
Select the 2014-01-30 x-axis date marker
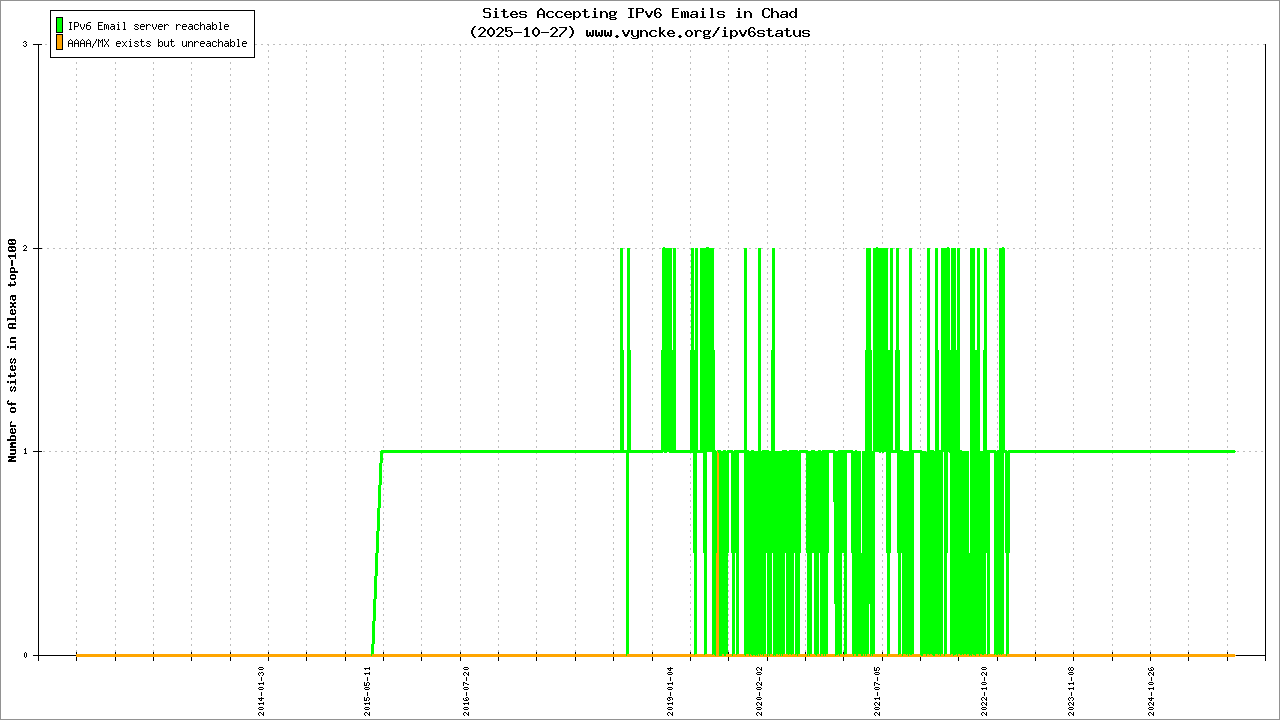point(262,690)
